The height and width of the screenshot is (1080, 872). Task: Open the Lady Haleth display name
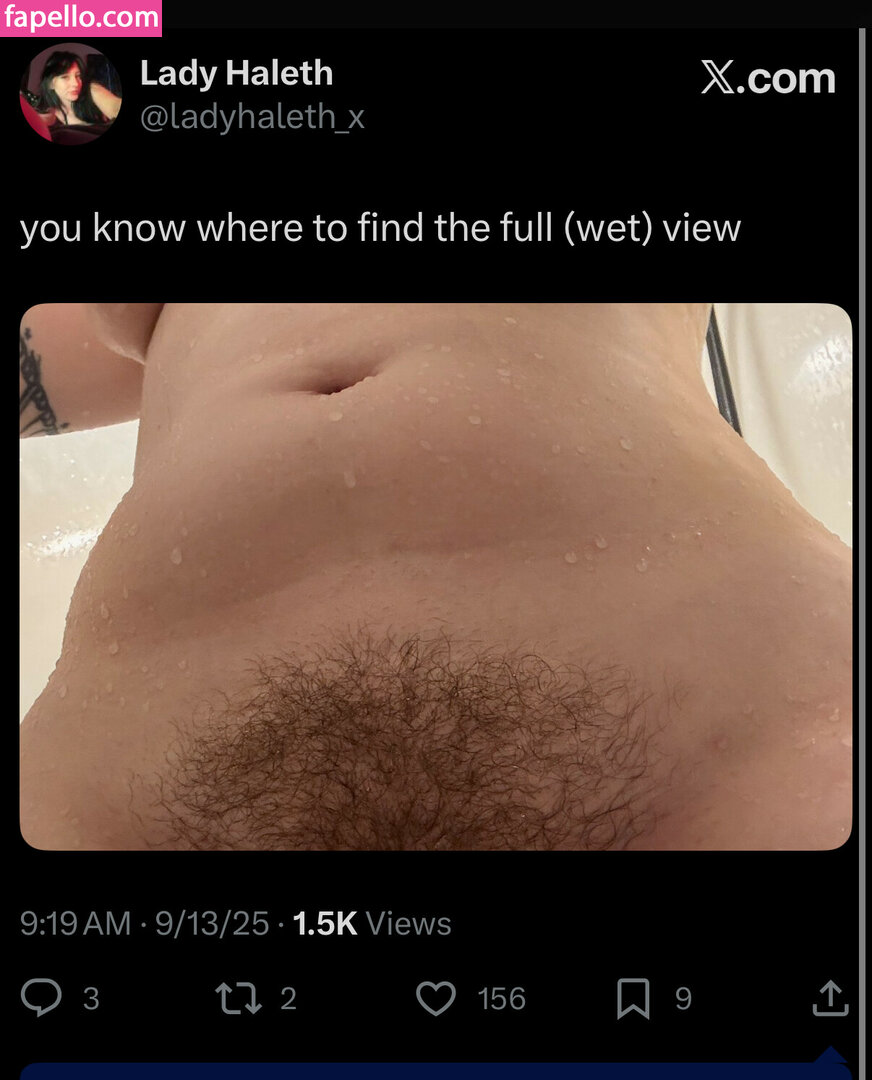tap(236, 73)
